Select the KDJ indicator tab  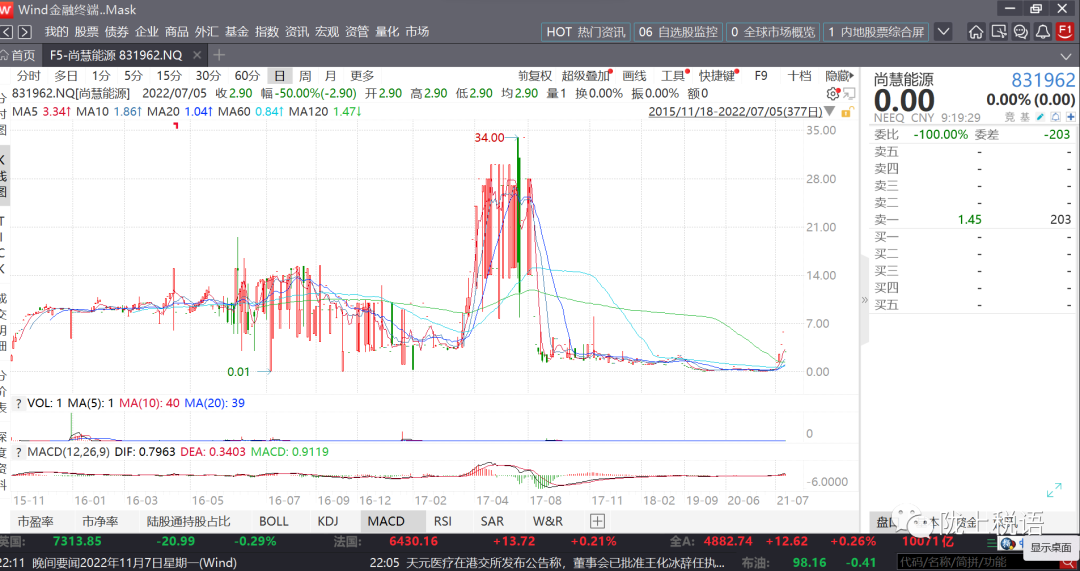point(328,521)
